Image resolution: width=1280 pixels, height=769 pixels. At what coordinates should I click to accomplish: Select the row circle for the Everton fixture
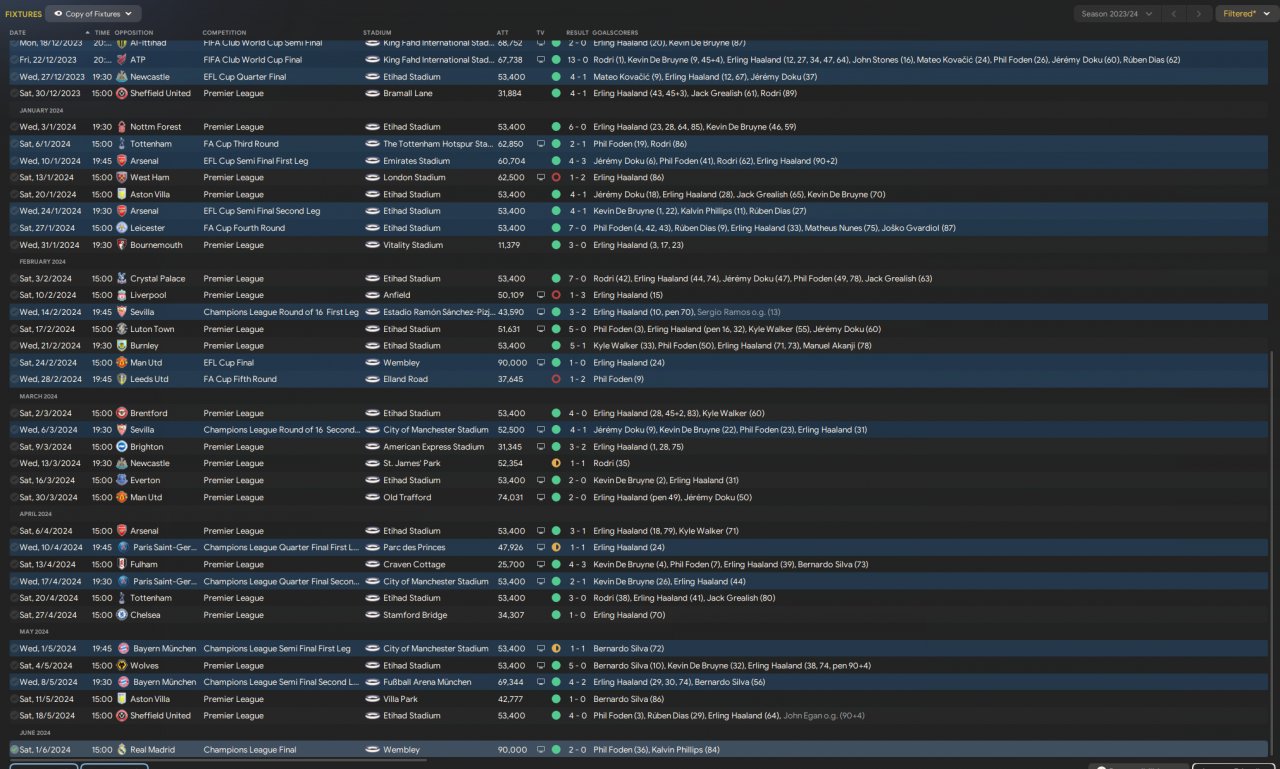[x=14, y=481]
